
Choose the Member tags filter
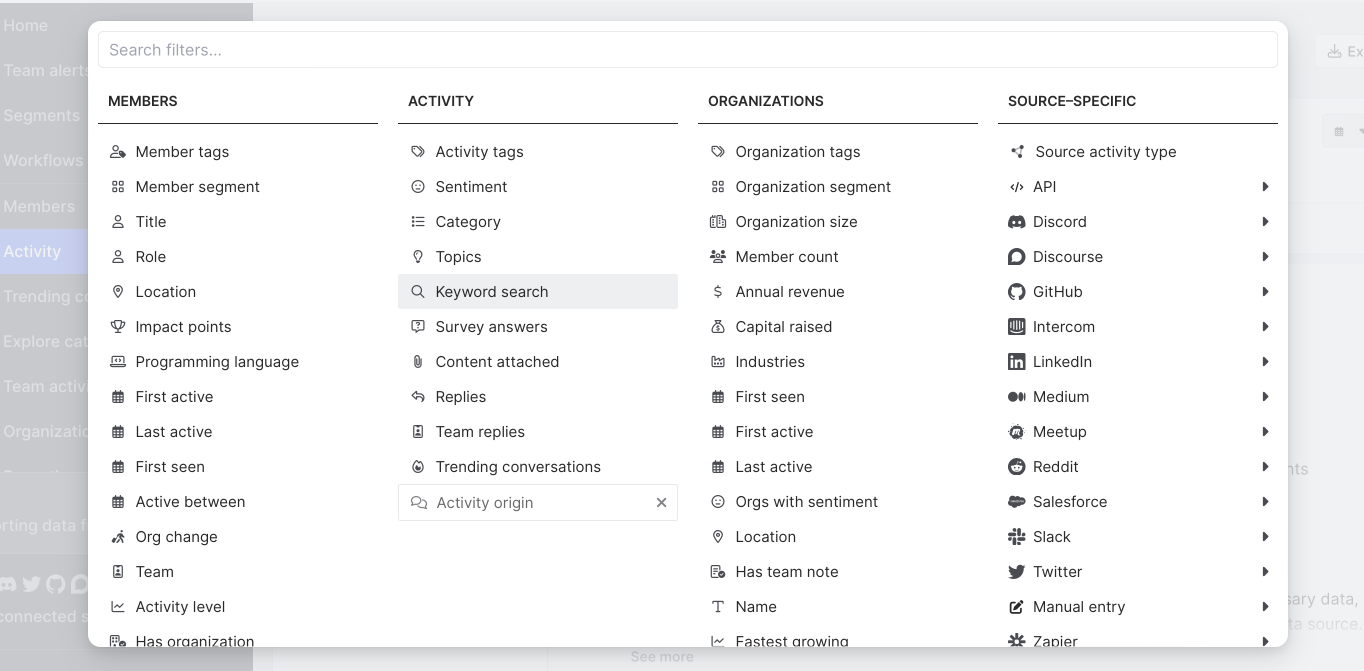[182, 152]
